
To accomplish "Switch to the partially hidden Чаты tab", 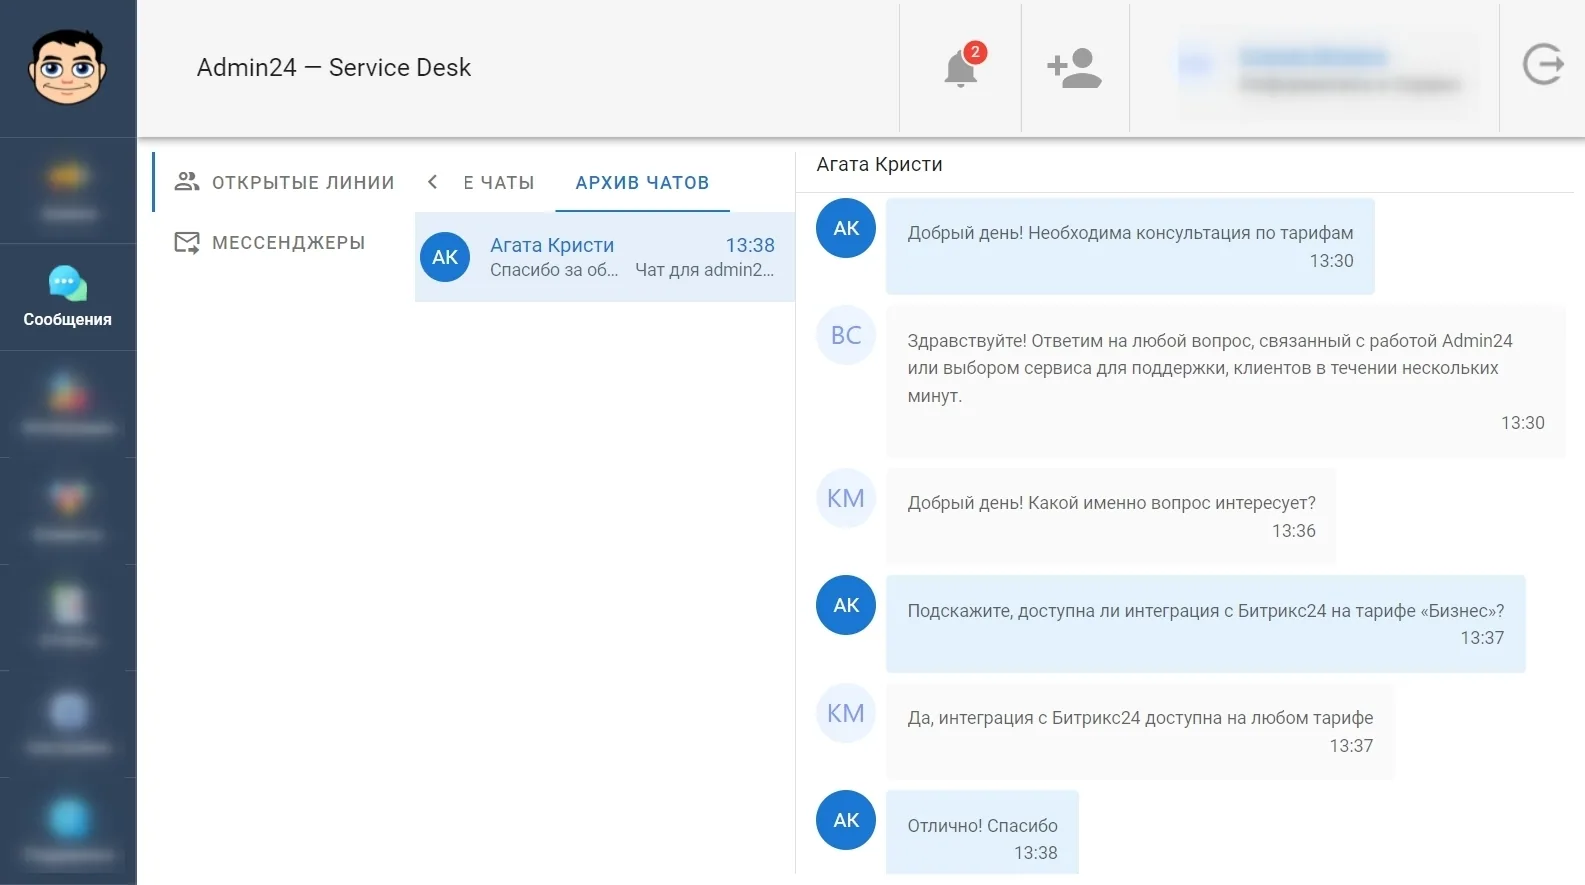I will (x=498, y=183).
